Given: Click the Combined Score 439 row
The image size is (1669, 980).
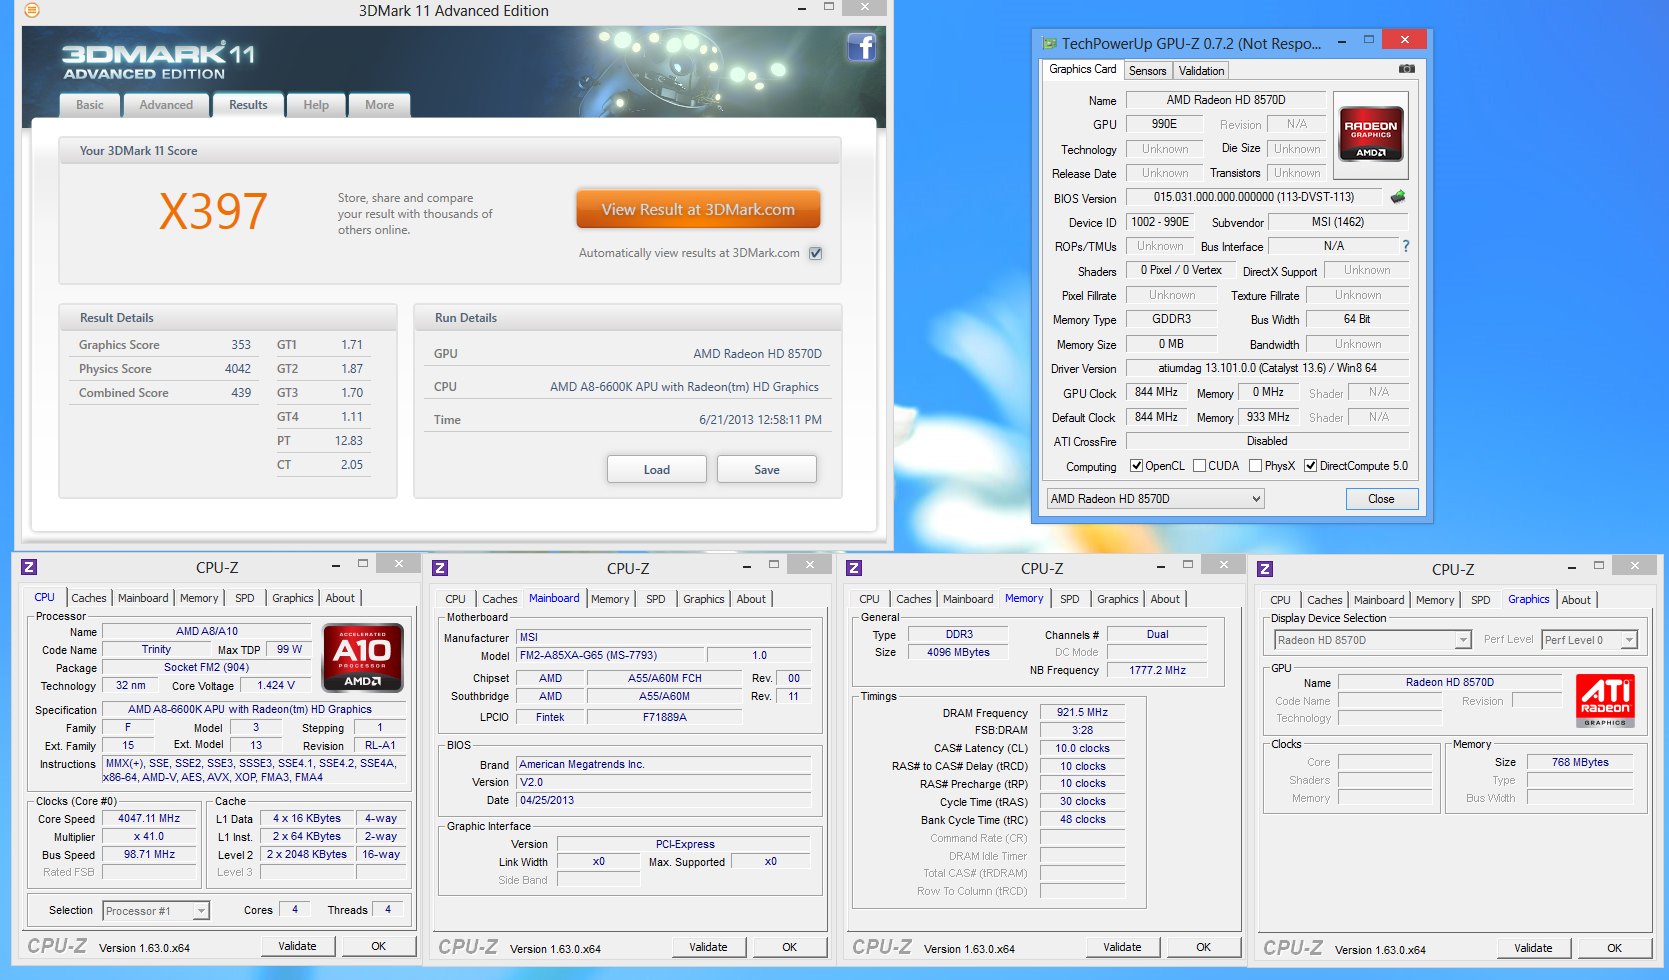Looking at the screenshot, I should point(165,393).
